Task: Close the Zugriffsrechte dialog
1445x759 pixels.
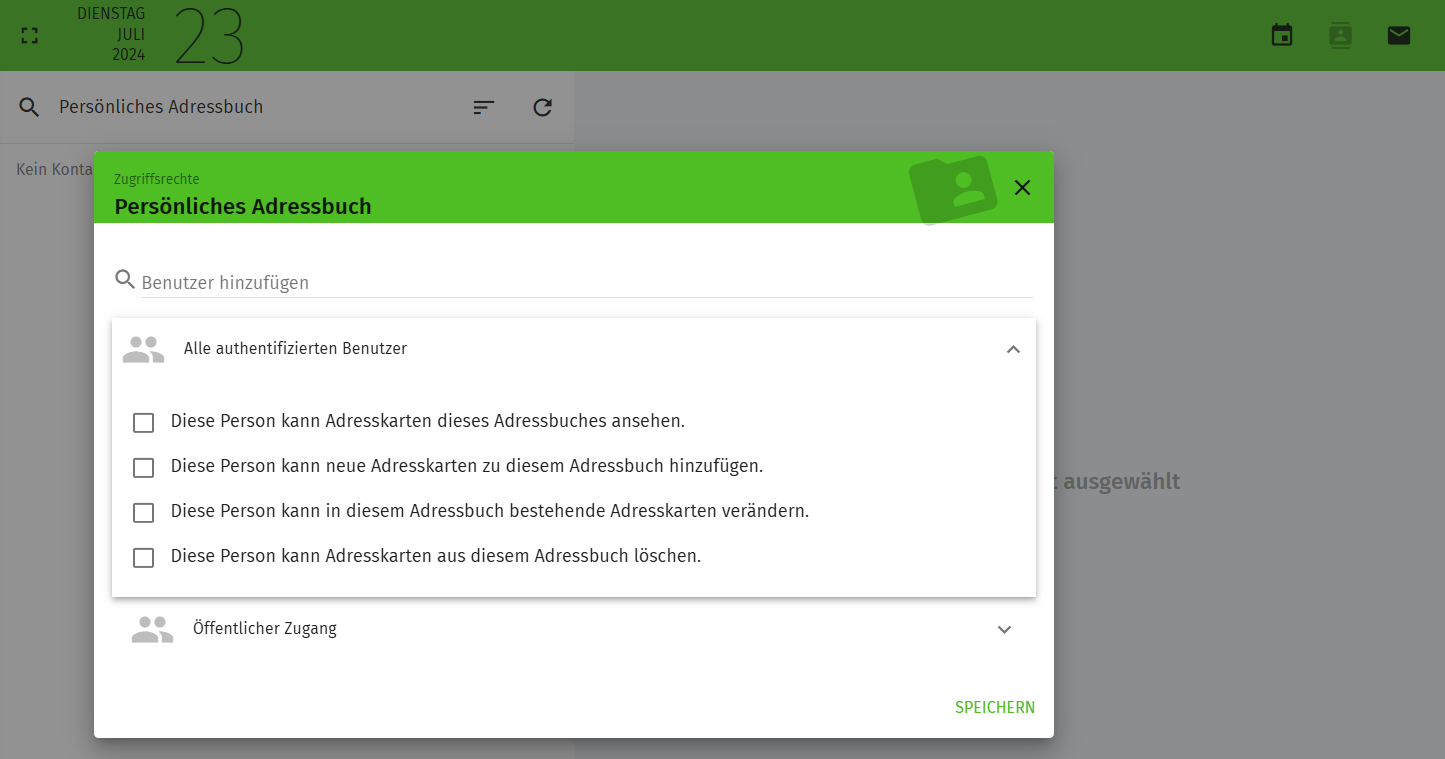Action: click(x=1022, y=187)
